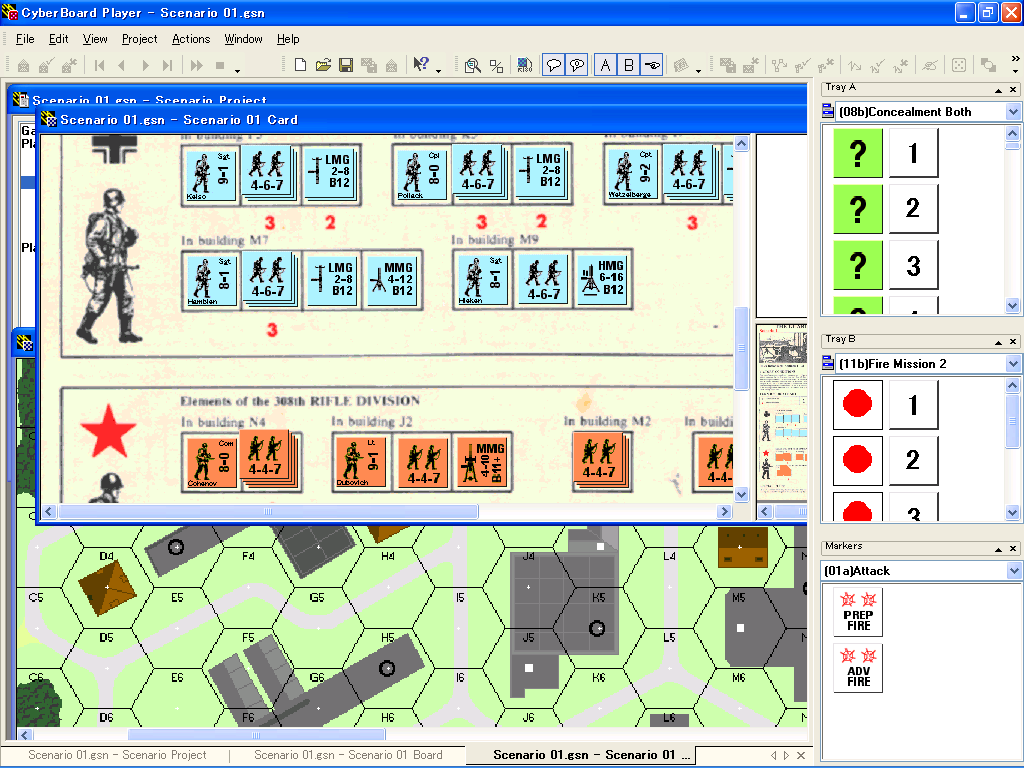Open the Window menu
The image size is (1024, 768).
point(244,39)
